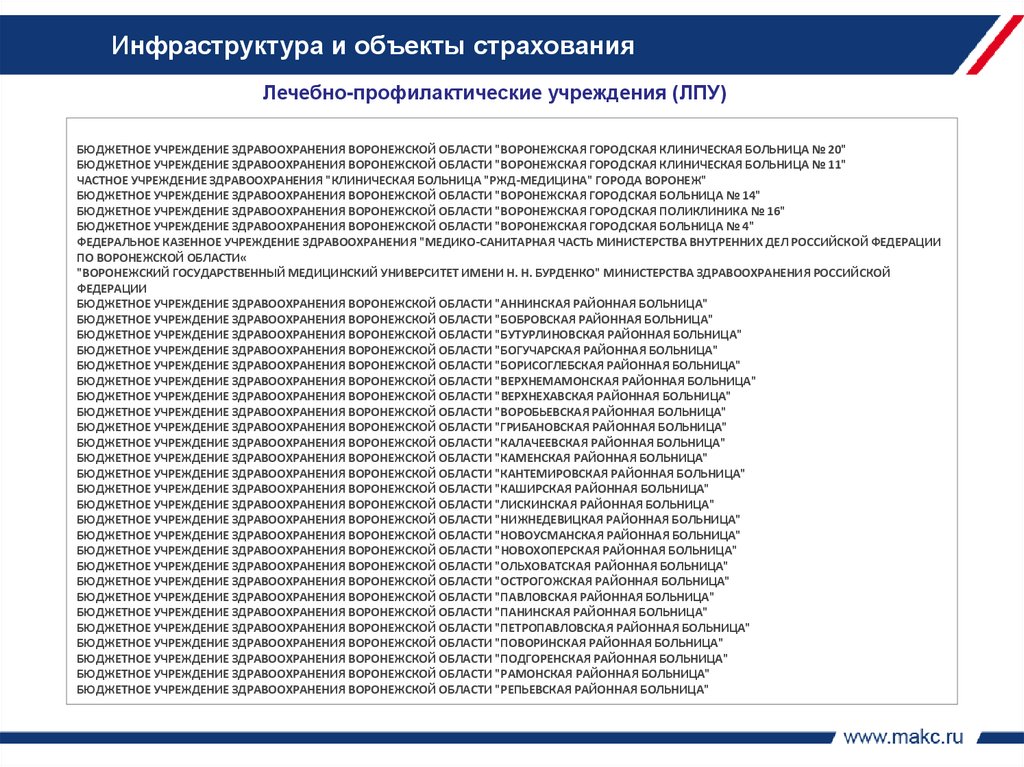Click the Верхнемамонская районная больница line

(416, 381)
